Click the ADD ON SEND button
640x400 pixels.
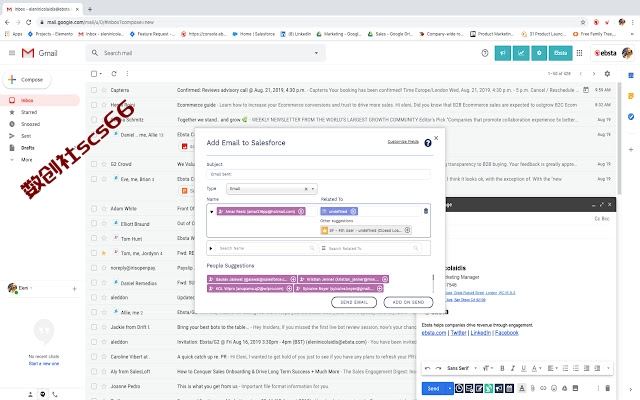point(408,302)
